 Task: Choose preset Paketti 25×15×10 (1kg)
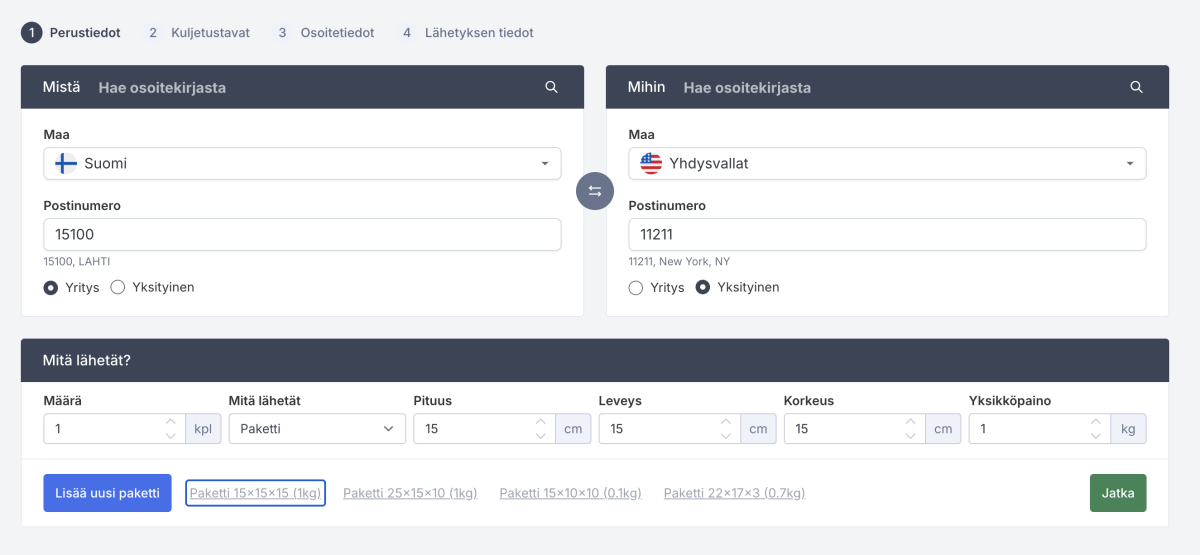(410, 493)
